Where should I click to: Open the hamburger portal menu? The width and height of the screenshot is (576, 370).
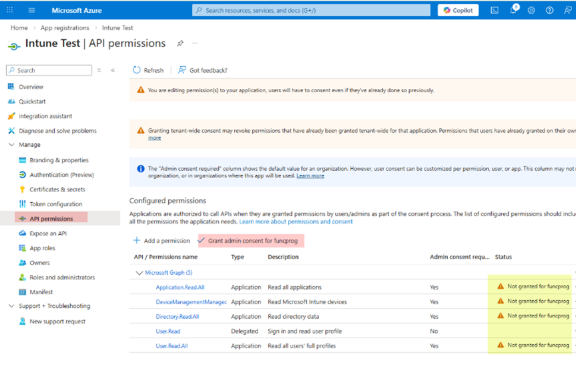[x=32, y=10]
